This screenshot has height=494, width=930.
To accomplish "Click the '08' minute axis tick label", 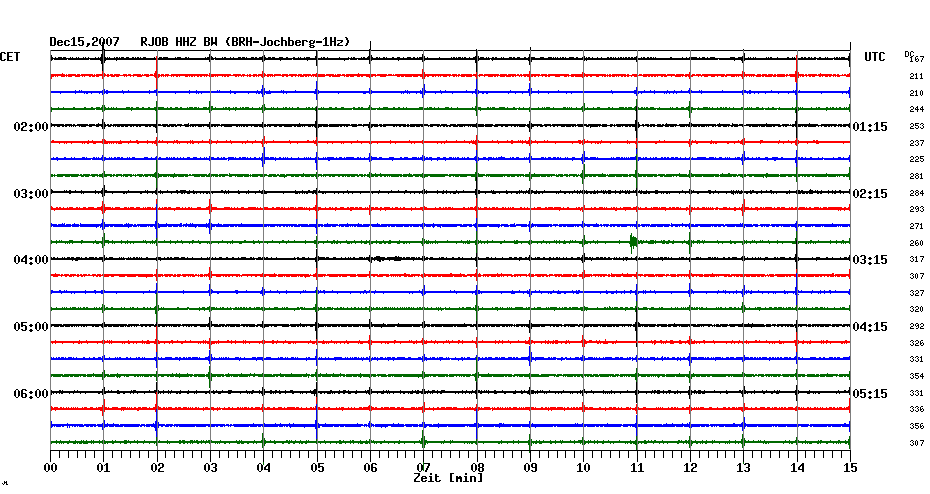I will coord(477,468).
